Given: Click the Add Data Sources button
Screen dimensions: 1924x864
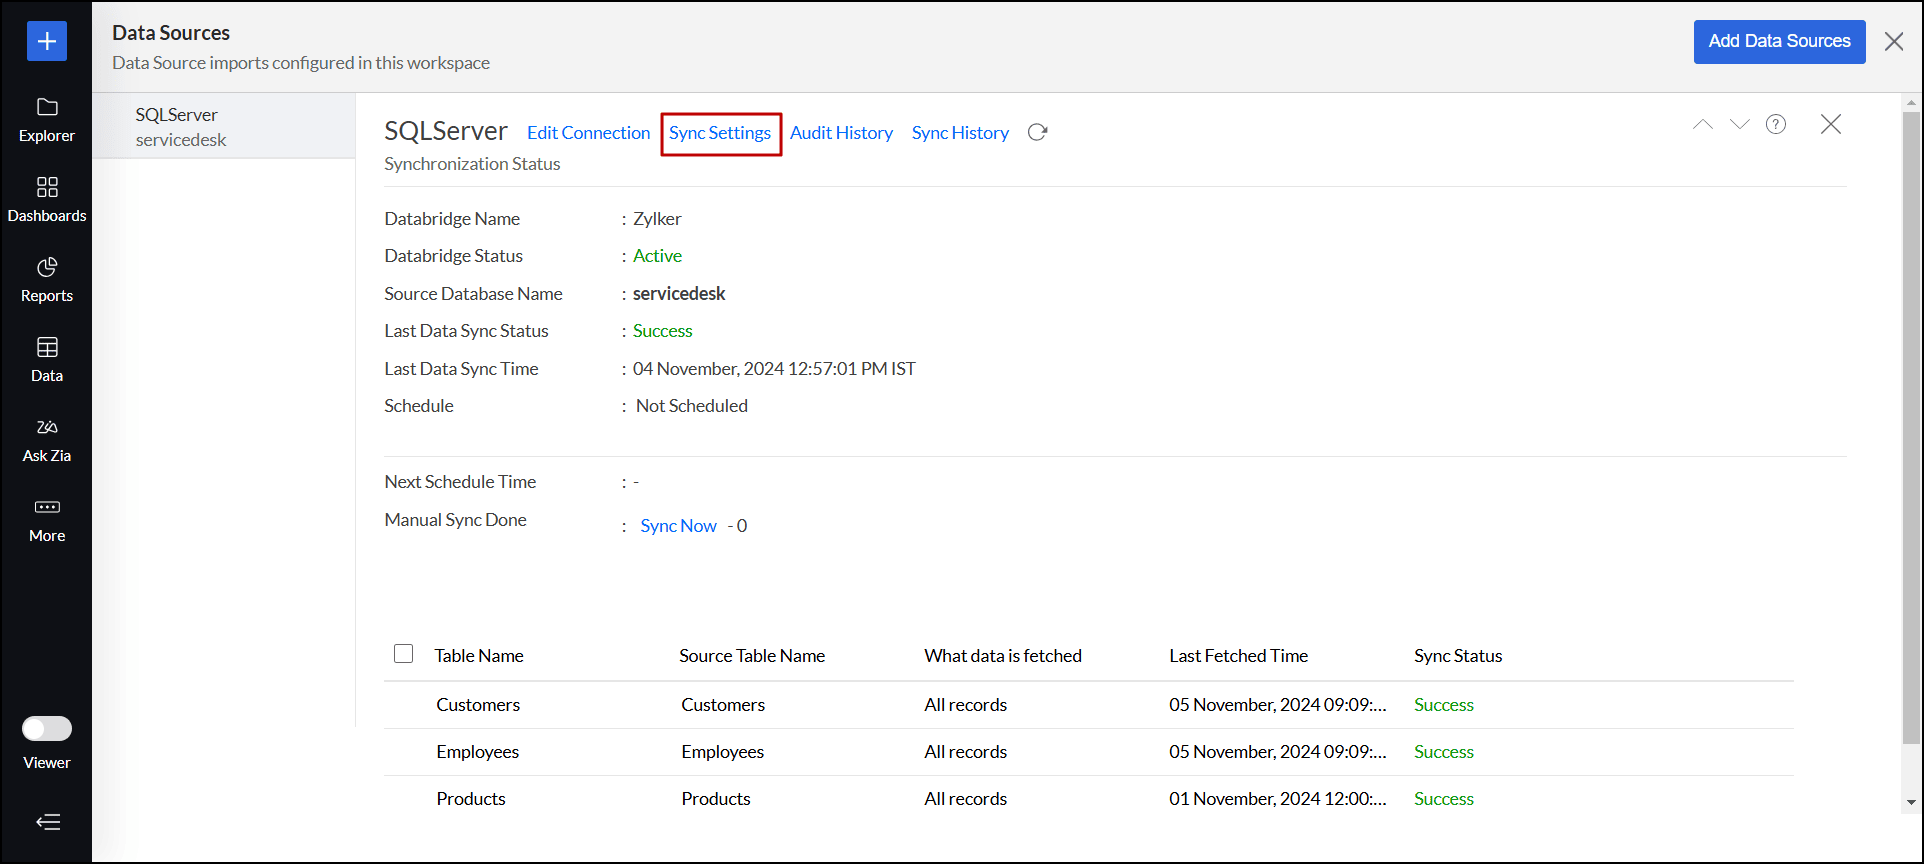Looking at the screenshot, I should pos(1778,42).
